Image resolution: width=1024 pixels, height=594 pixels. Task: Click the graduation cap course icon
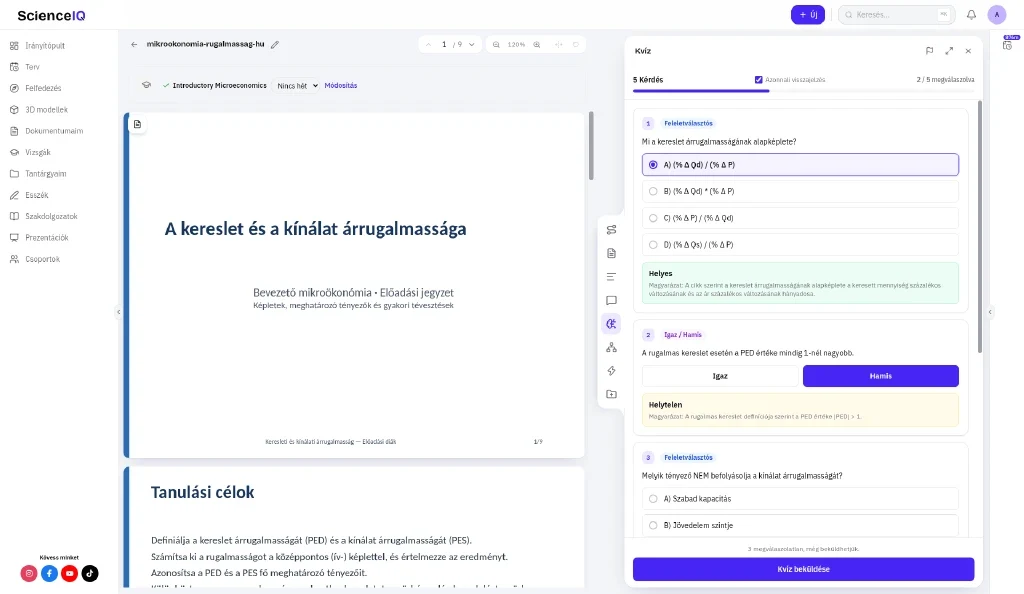pyautogui.click(x=146, y=85)
